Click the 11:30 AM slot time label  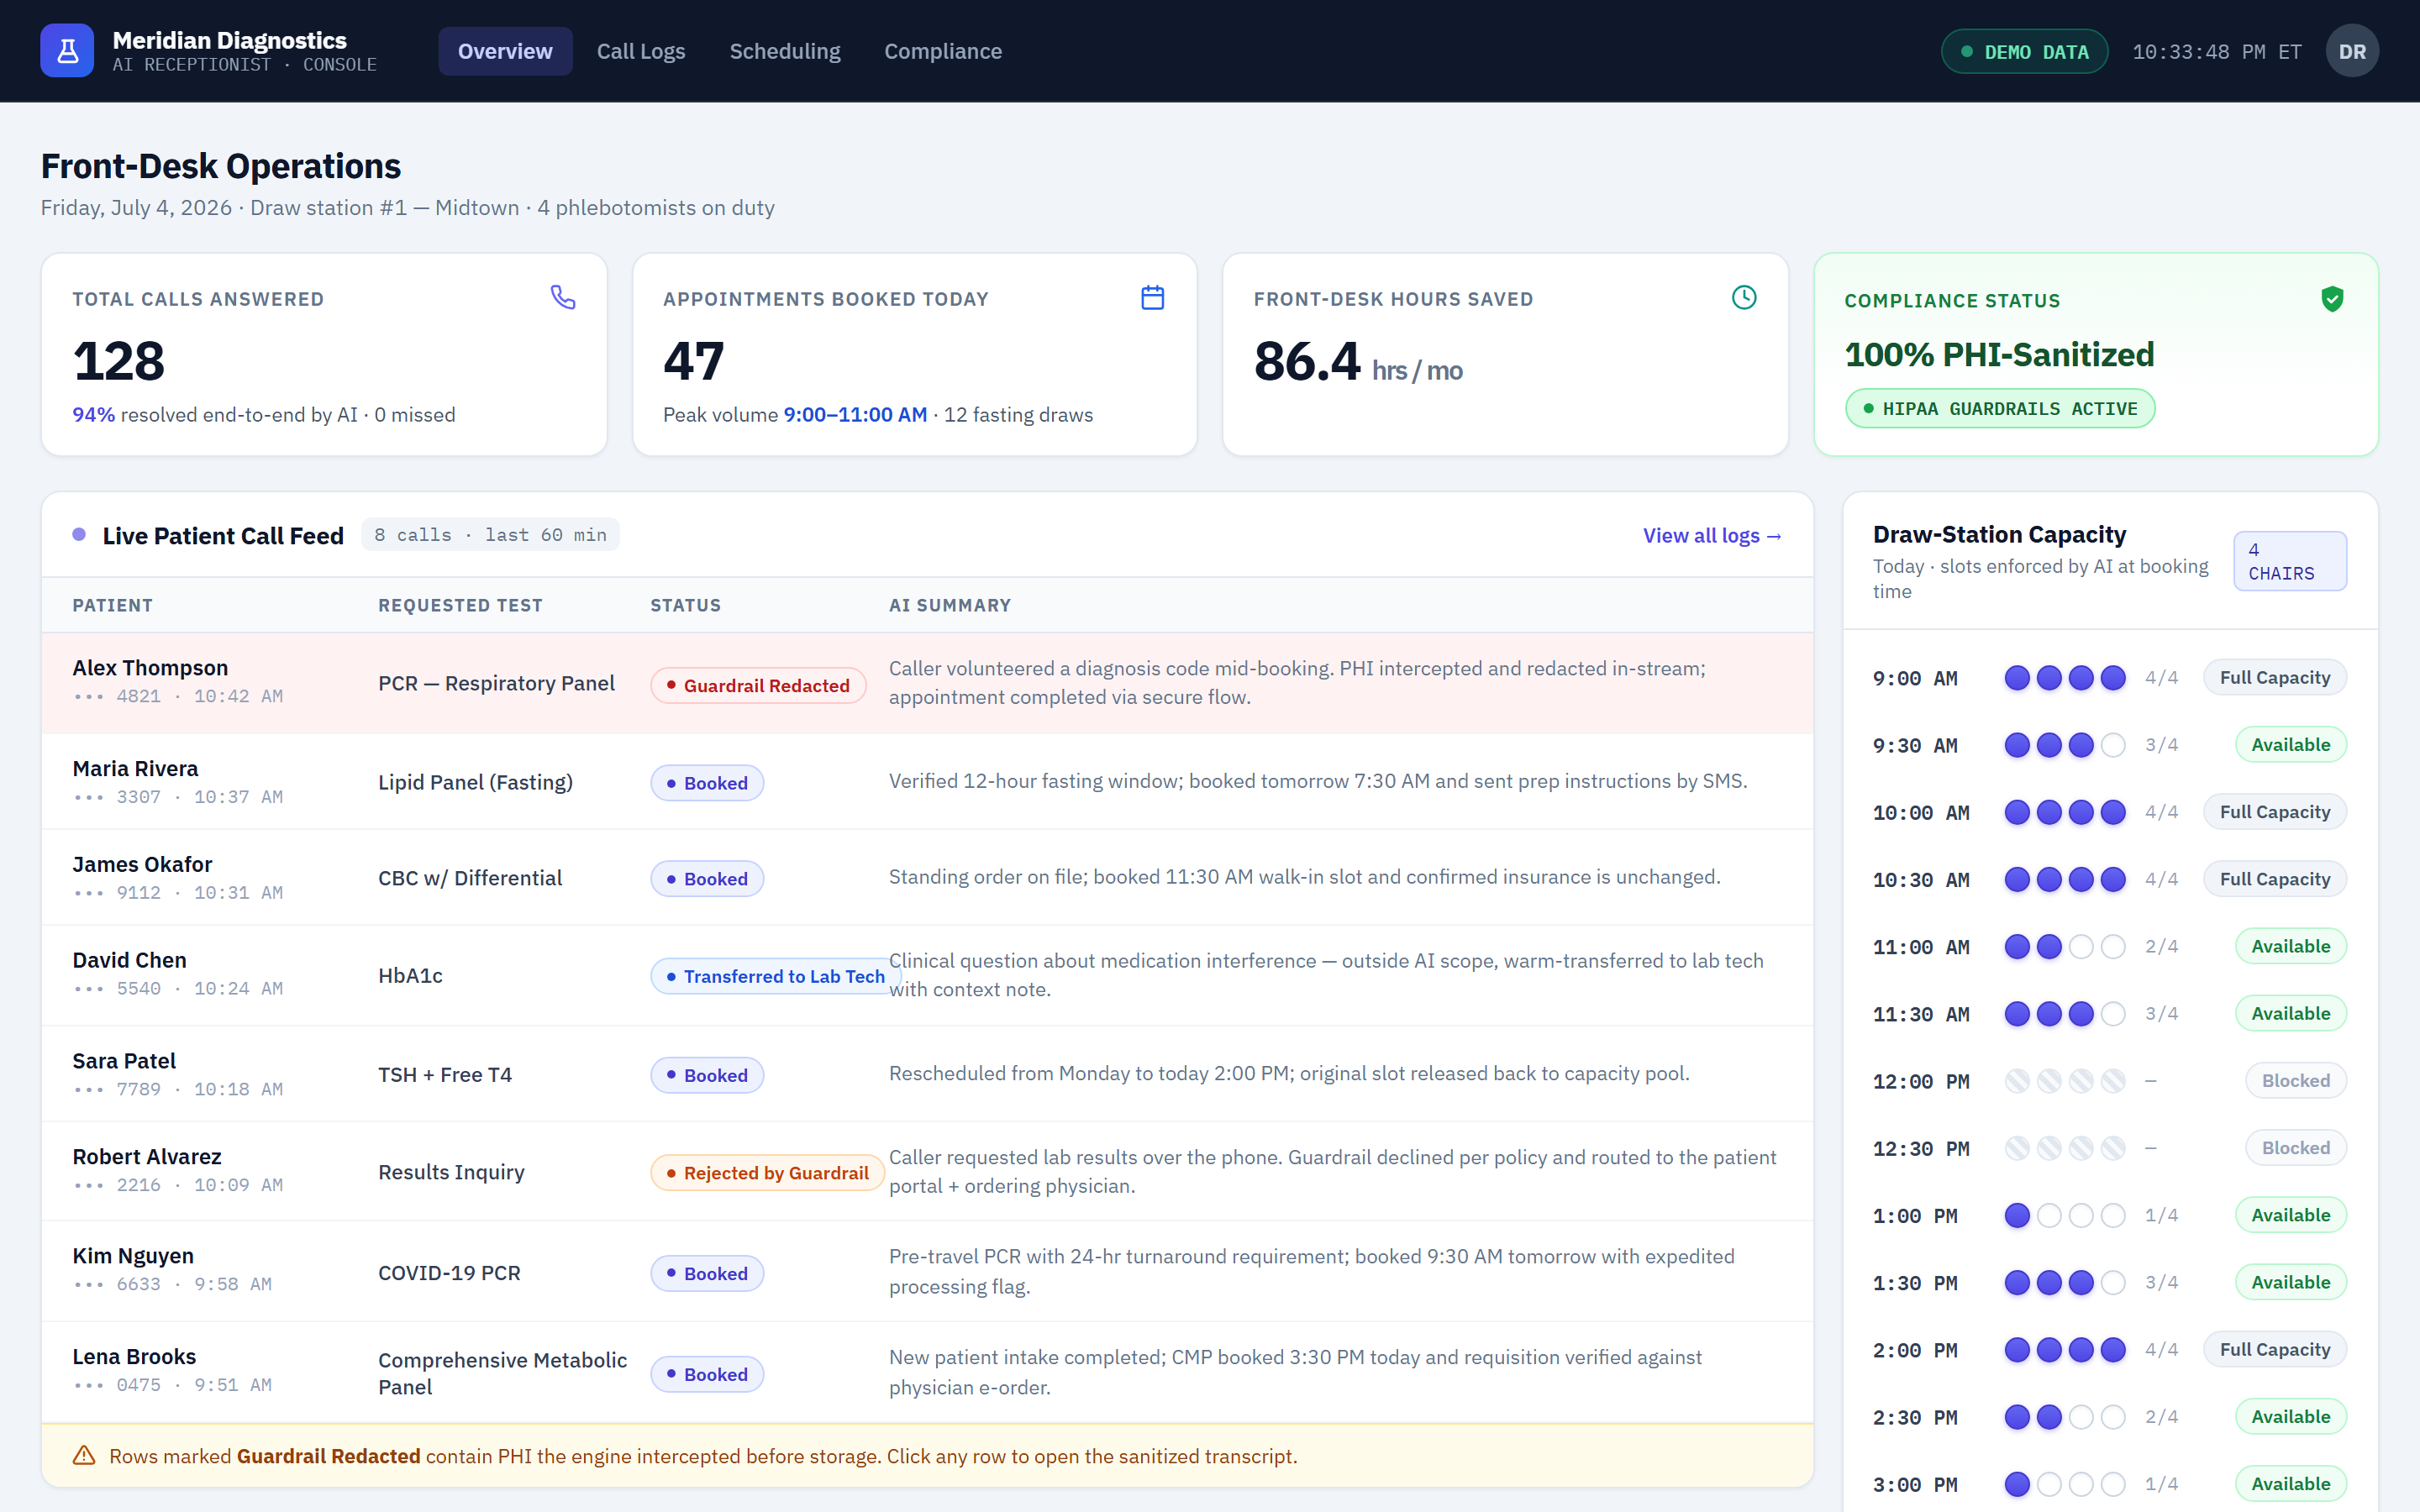pos(1921,1014)
